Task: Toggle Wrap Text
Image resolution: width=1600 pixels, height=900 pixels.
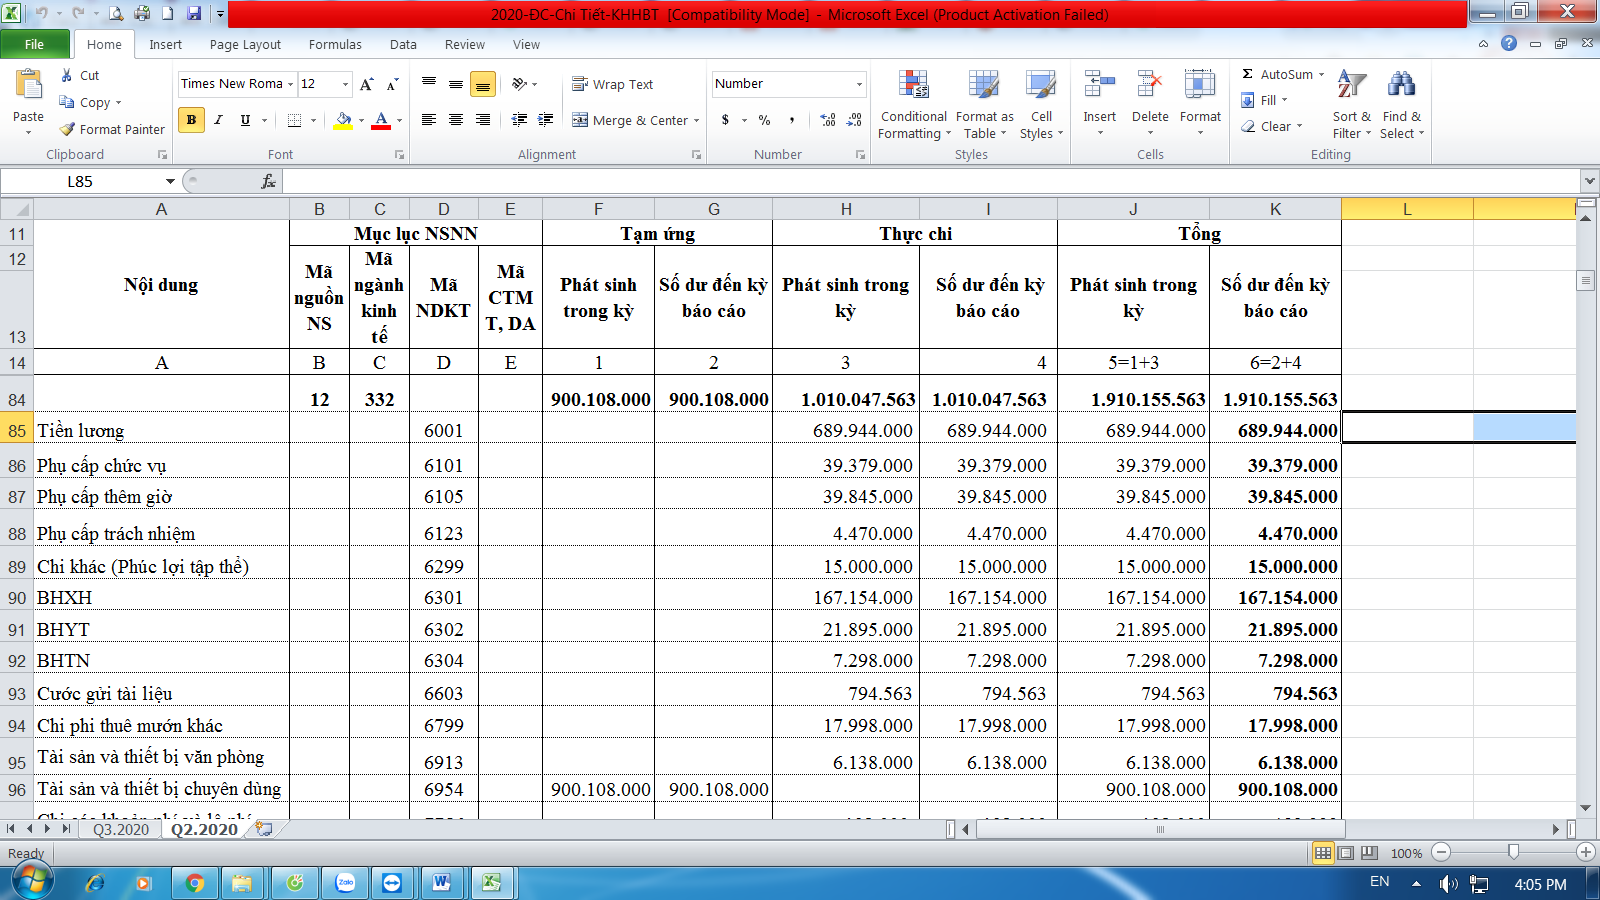Action: click(x=612, y=84)
